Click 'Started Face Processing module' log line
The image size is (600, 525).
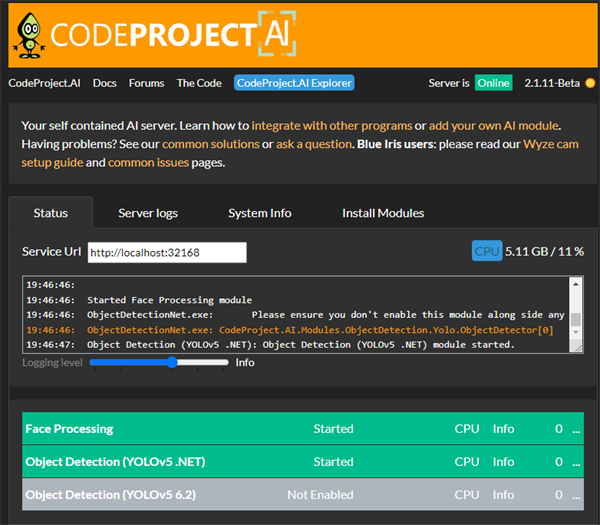tap(170, 300)
